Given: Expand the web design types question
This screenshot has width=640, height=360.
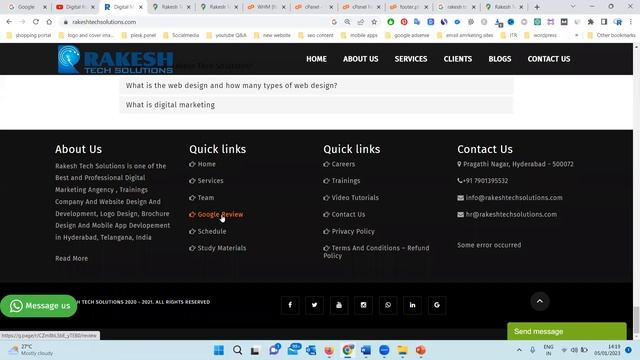Looking at the screenshot, I should click(316, 85).
